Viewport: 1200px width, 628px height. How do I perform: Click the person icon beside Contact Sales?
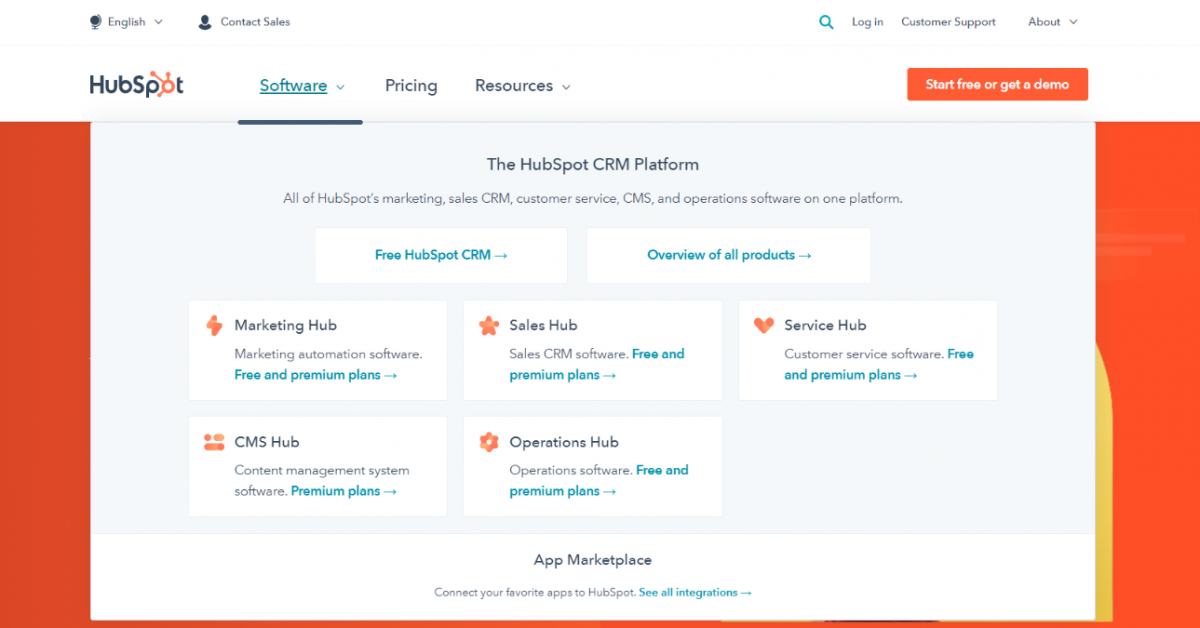pyautogui.click(x=205, y=21)
